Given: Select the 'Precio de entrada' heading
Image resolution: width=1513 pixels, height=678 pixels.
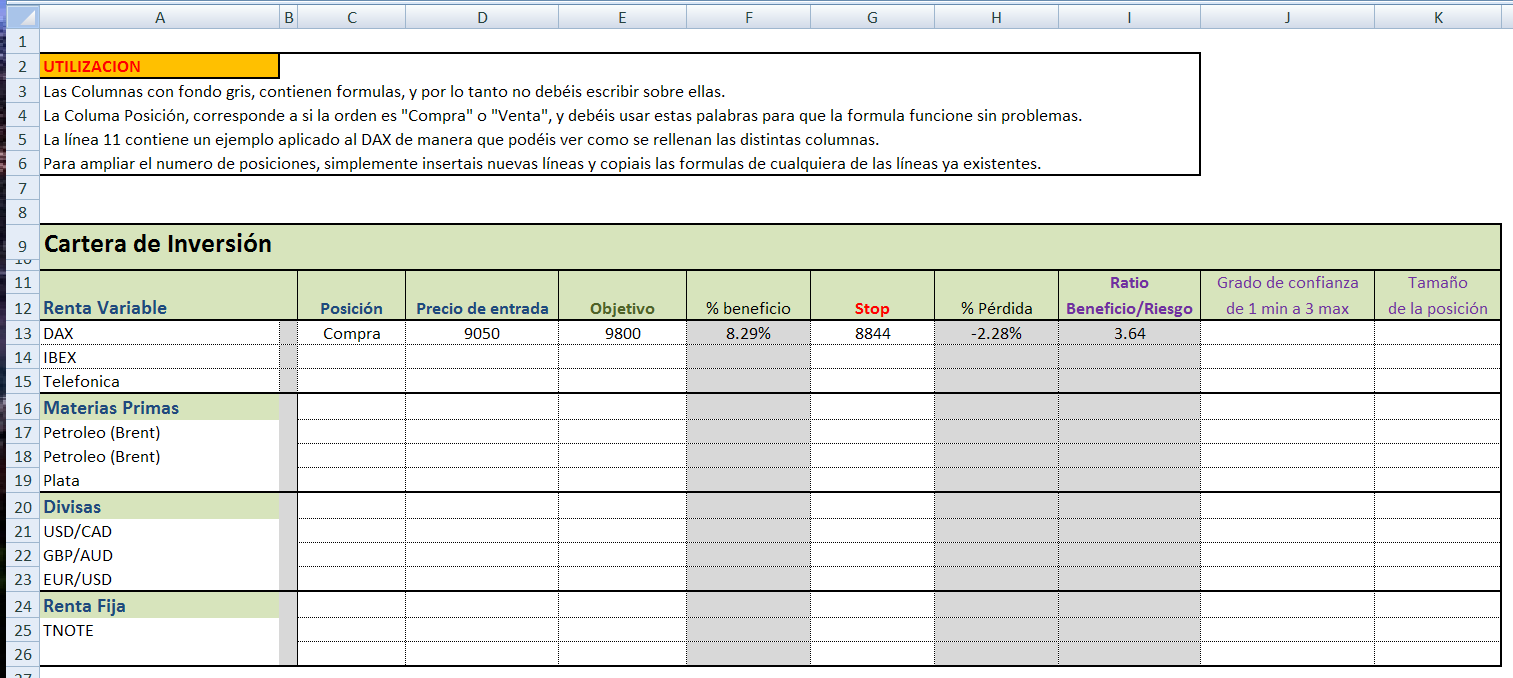Looking at the screenshot, I should coord(482,308).
